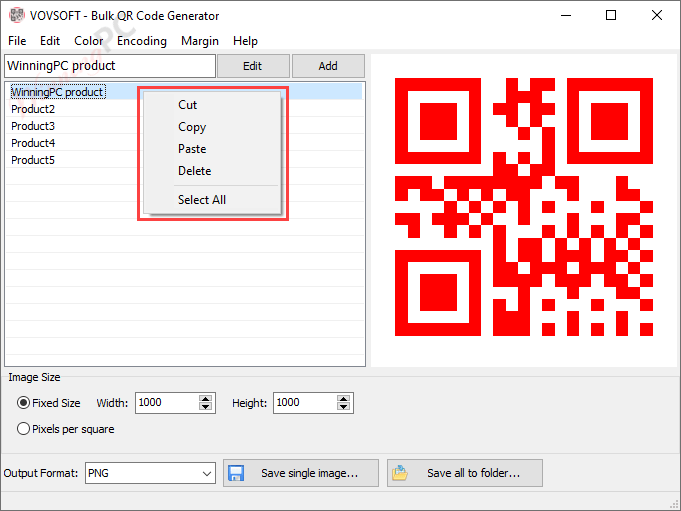Choose Copy from the context menu
This screenshot has height=511, width=681.
[213, 127]
